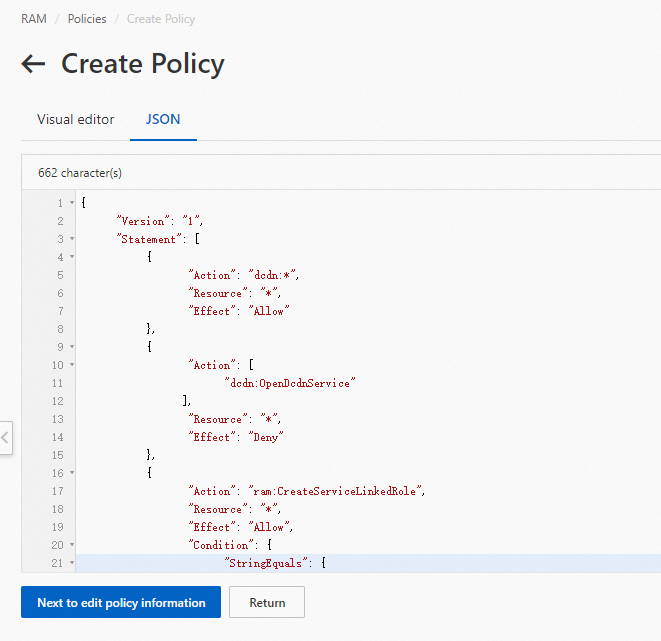Screen dimensions: 661x641
Task: Click line number 2 in the gutter
Action: coord(60,221)
